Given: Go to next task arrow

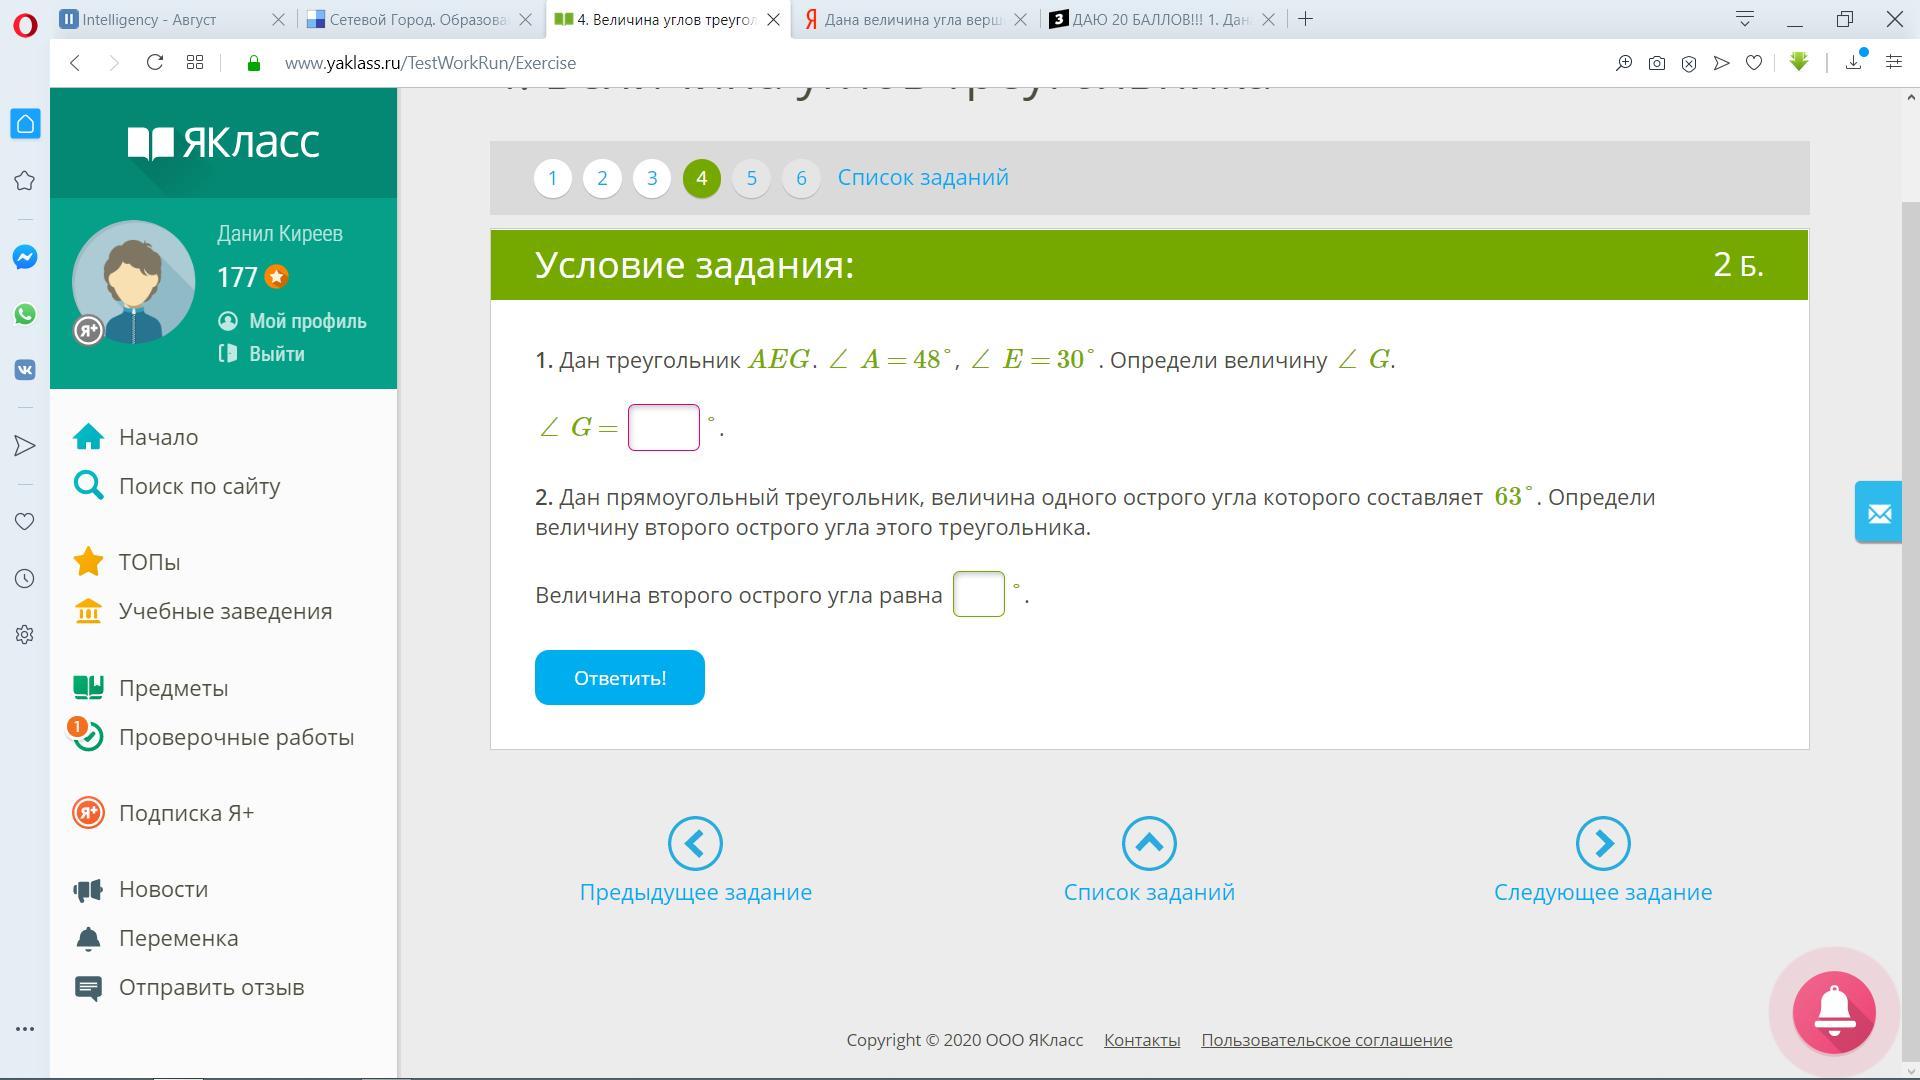Looking at the screenshot, I should pos(1602,844).
